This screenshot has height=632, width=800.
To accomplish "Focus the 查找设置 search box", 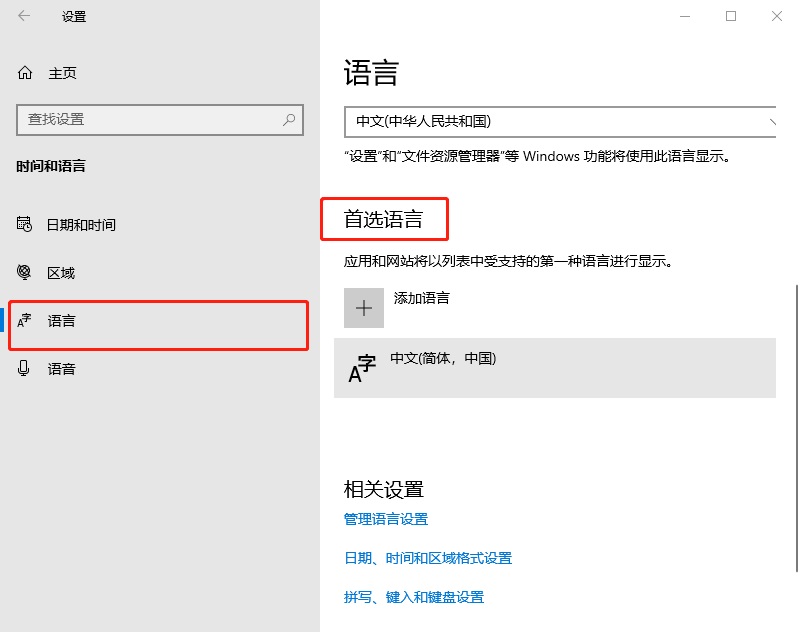I will pyautogui.click(x=160, y=120).
